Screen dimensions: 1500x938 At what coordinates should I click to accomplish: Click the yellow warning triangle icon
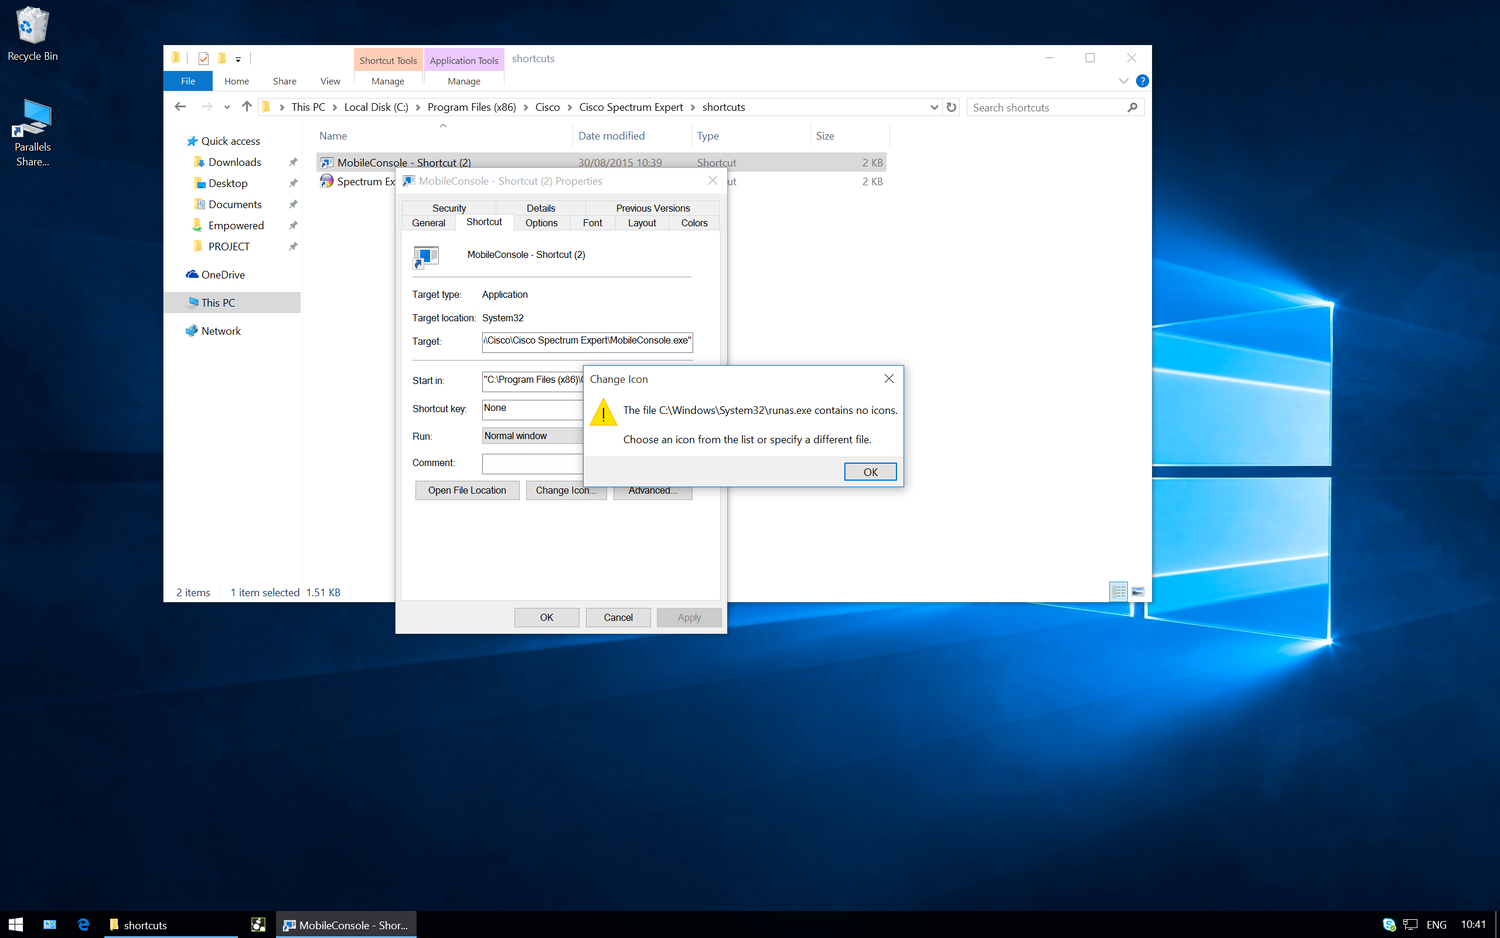(603, 412)
